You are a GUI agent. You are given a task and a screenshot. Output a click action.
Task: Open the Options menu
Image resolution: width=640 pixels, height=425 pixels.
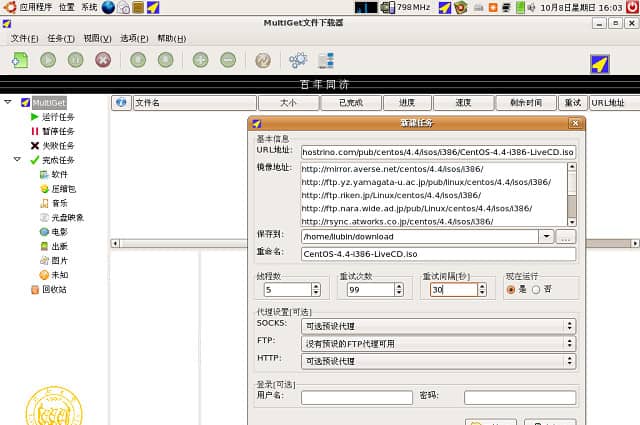click(134, 38)
